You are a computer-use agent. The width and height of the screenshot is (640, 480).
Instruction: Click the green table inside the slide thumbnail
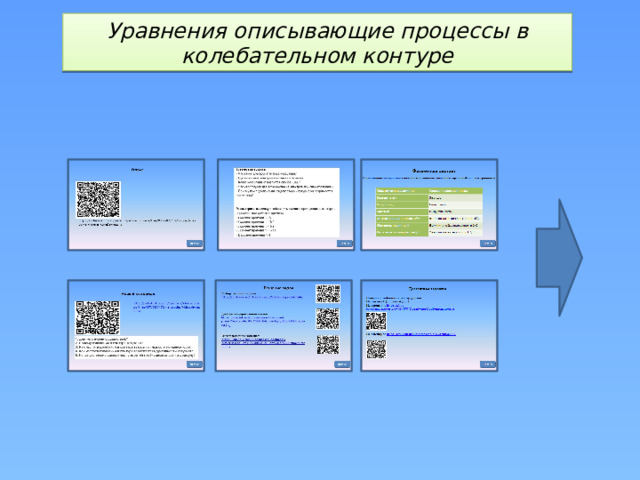point(429,211)
